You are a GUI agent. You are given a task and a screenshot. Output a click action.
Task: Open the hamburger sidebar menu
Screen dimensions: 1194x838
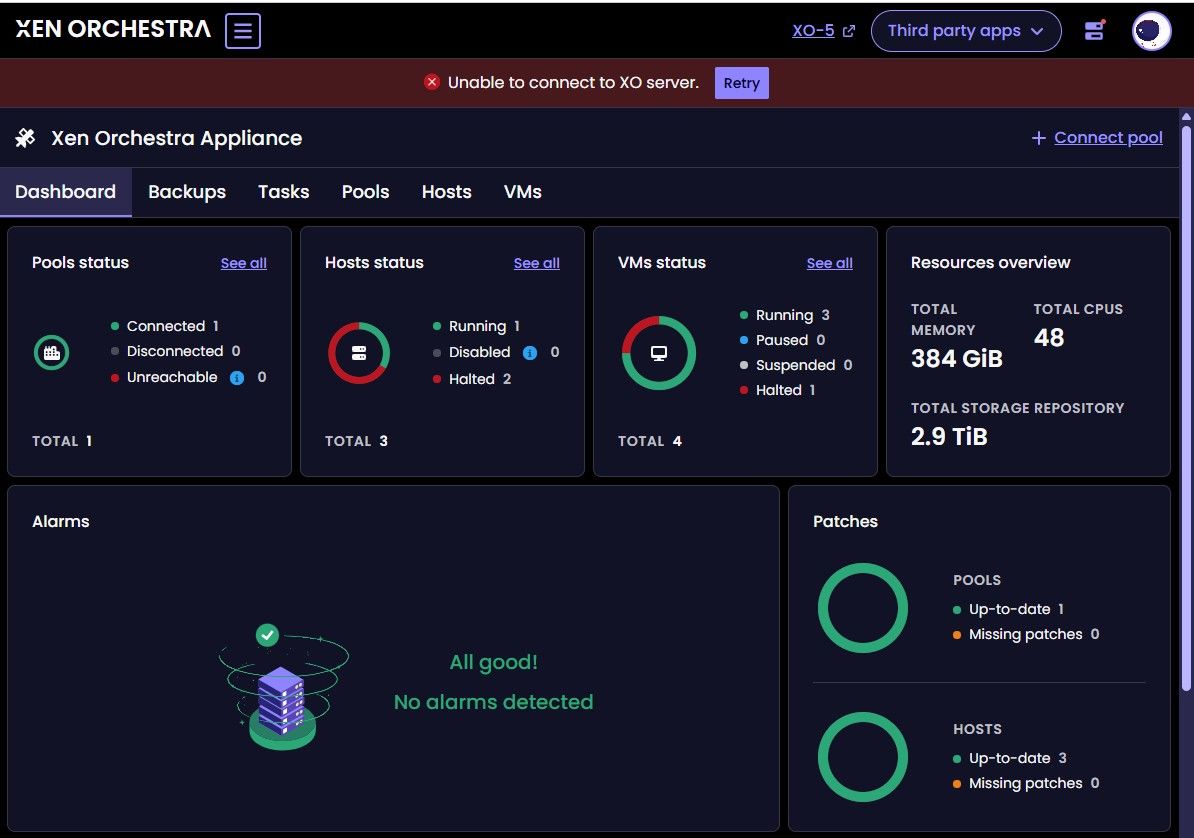243,30
